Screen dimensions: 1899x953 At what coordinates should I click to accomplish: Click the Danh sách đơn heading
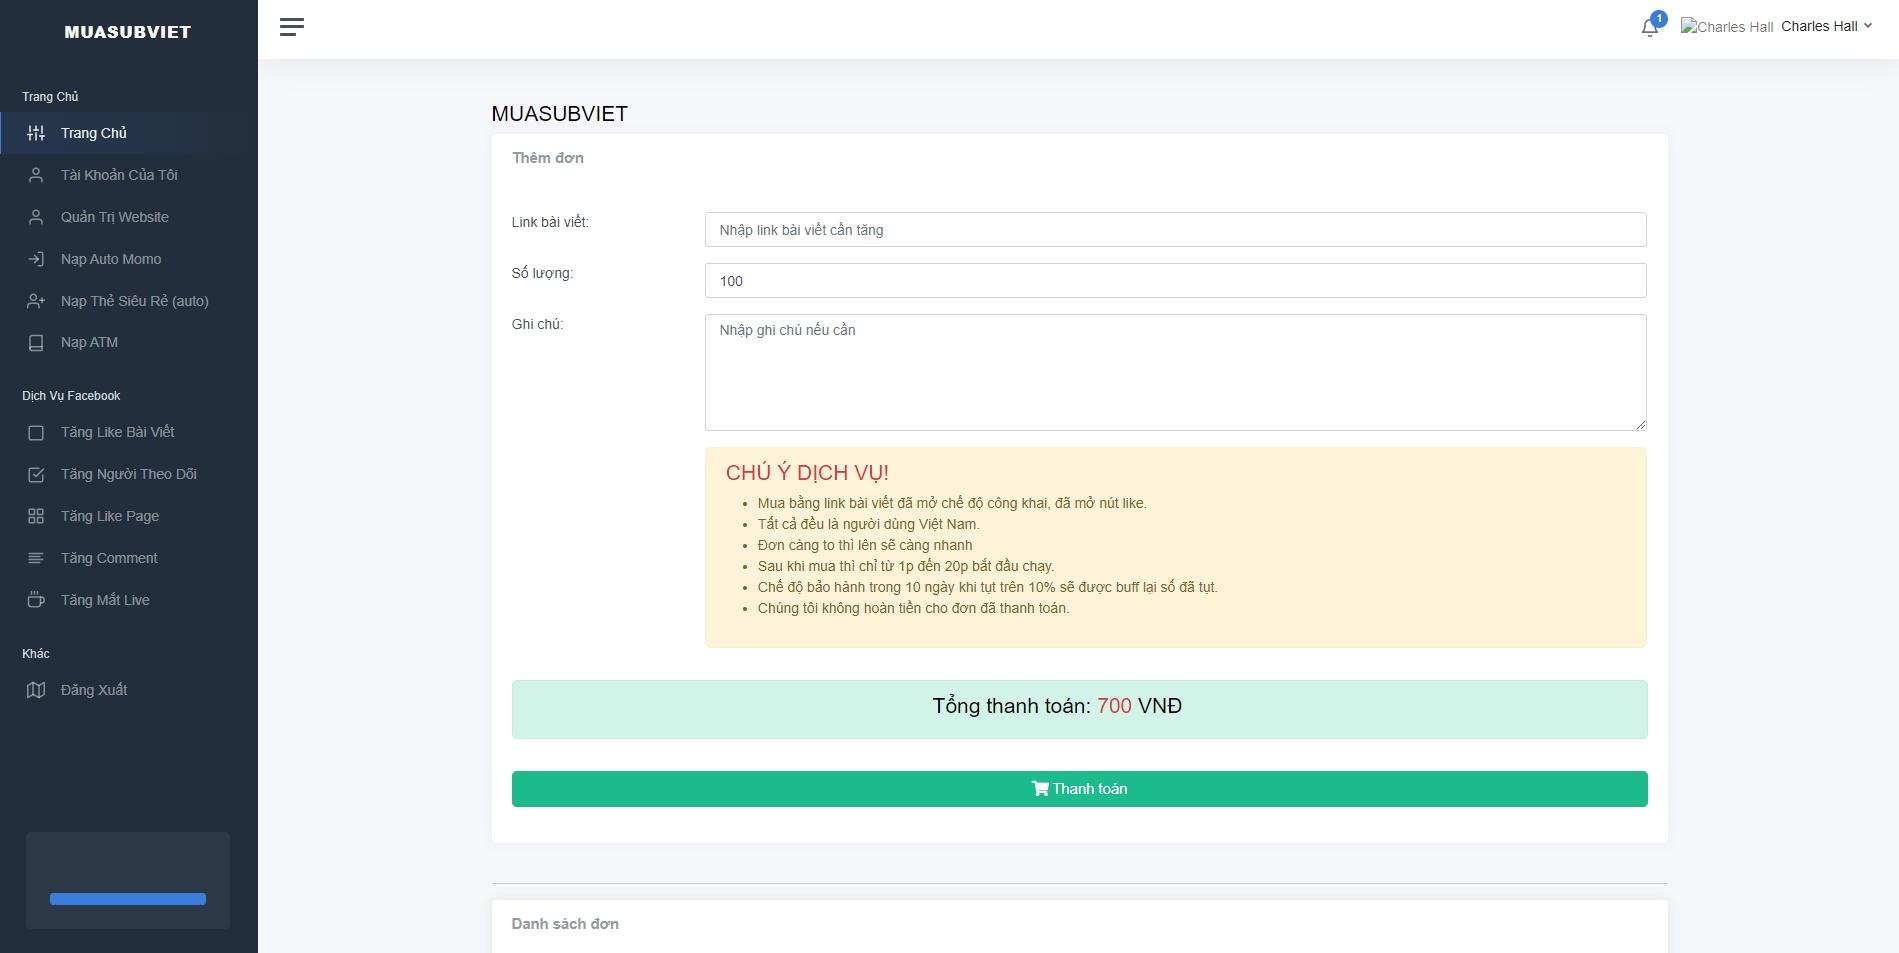coord(565,924)
